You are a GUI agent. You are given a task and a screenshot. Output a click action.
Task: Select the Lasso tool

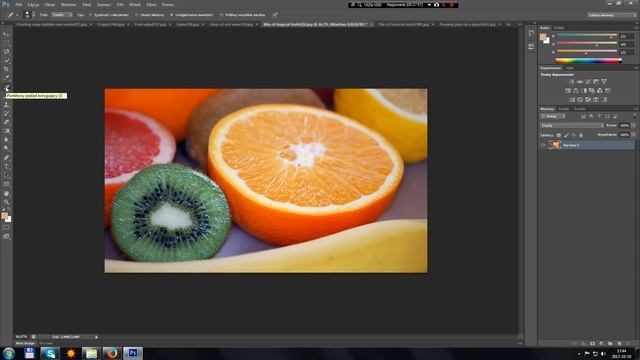tap(6, 52)
